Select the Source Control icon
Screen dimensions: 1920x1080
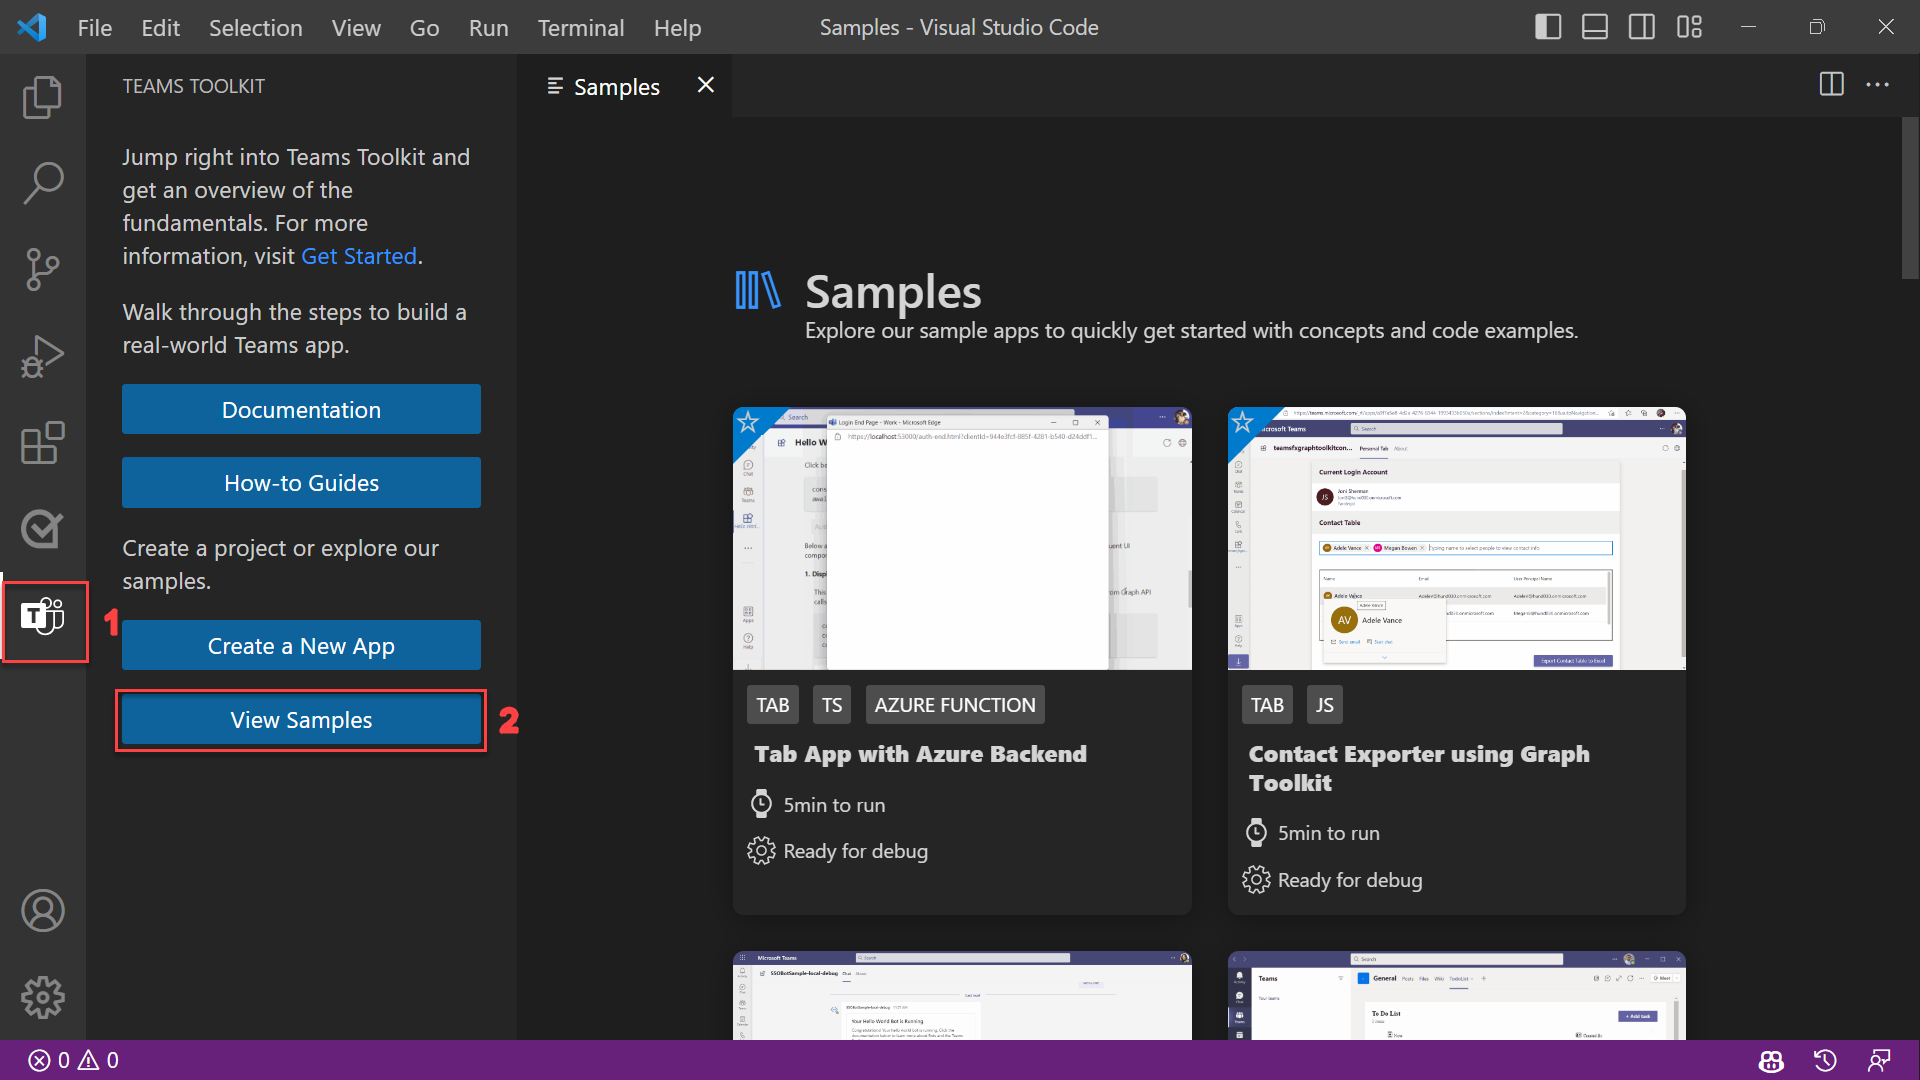(42, 270)
